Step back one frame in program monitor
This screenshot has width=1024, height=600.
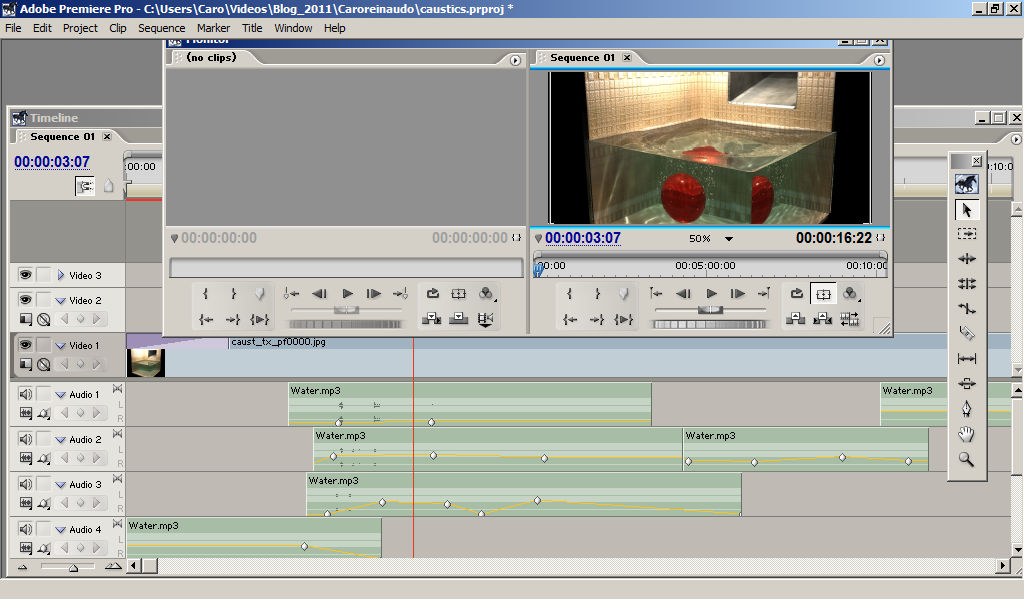click(x=684, y=294)
